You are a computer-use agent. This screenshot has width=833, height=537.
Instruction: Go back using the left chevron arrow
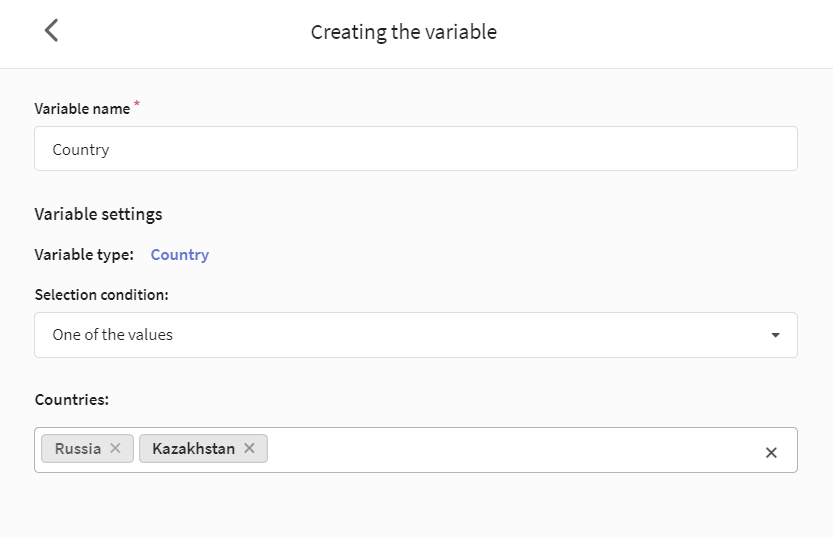click(x=52, y=30)
